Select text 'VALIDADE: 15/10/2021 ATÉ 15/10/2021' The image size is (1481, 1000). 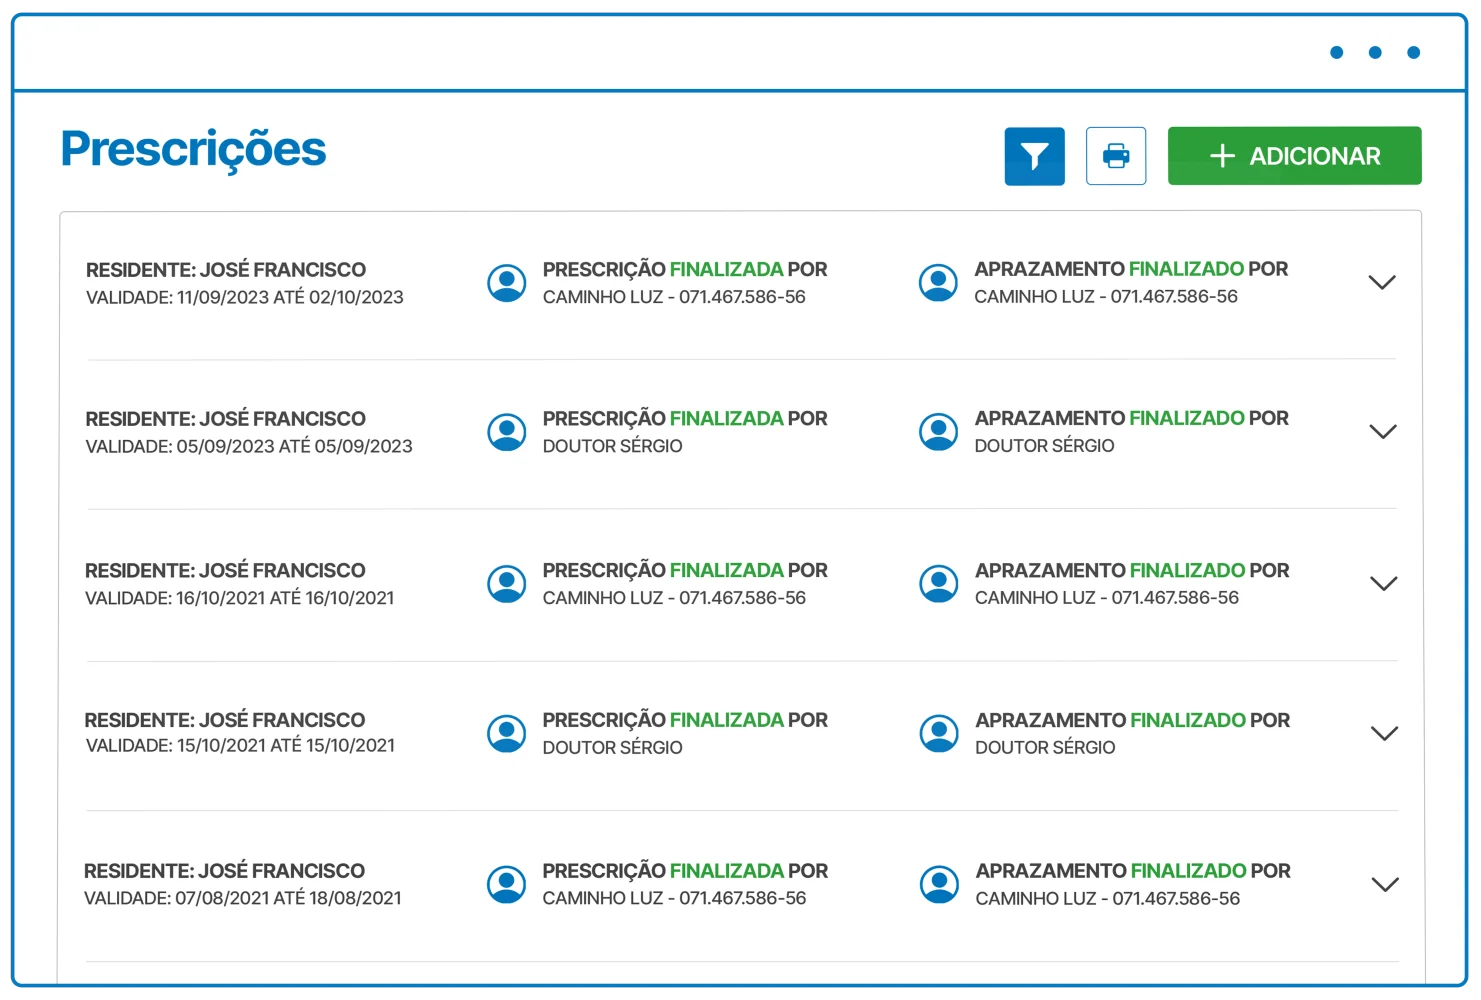point(240,745)
